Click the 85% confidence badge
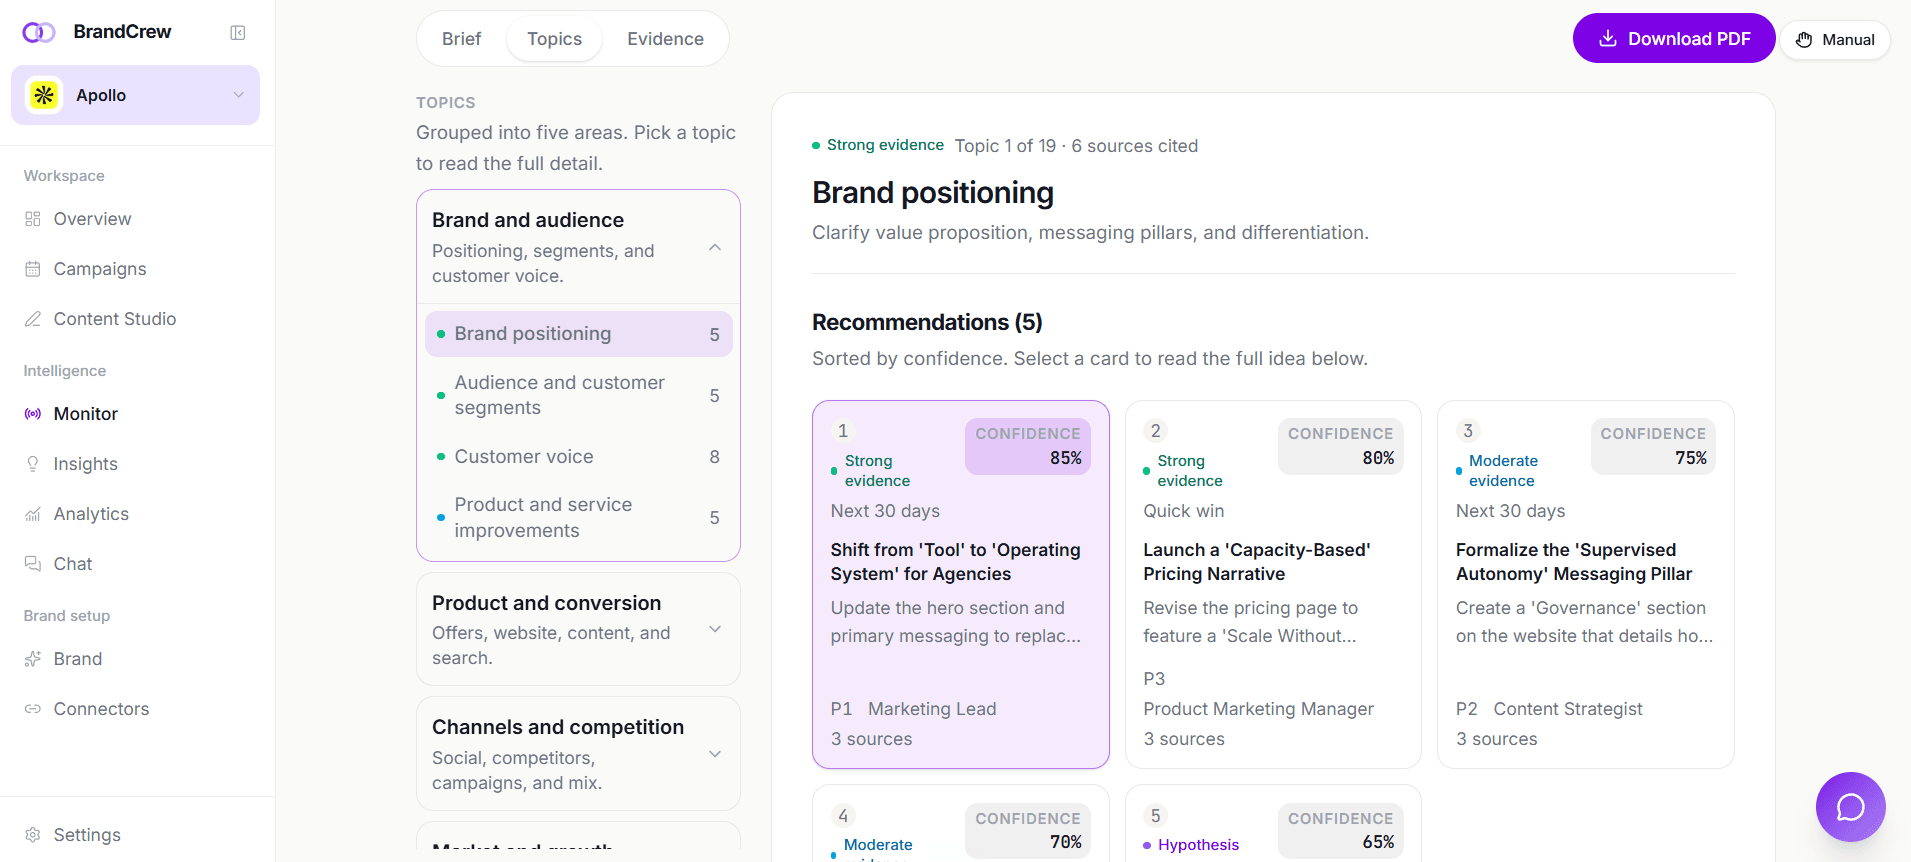Image resolution: width=1911 pixels, height=862 pixels. [x=1027, y=446]
